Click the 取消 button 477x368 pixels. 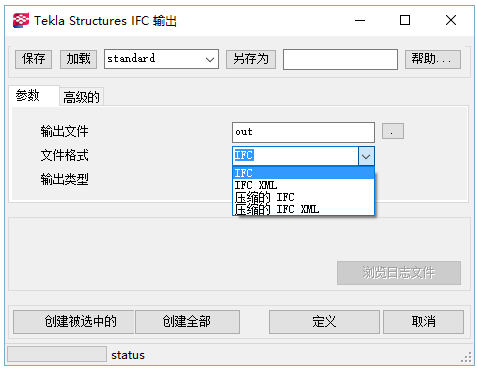click(423, 322)
